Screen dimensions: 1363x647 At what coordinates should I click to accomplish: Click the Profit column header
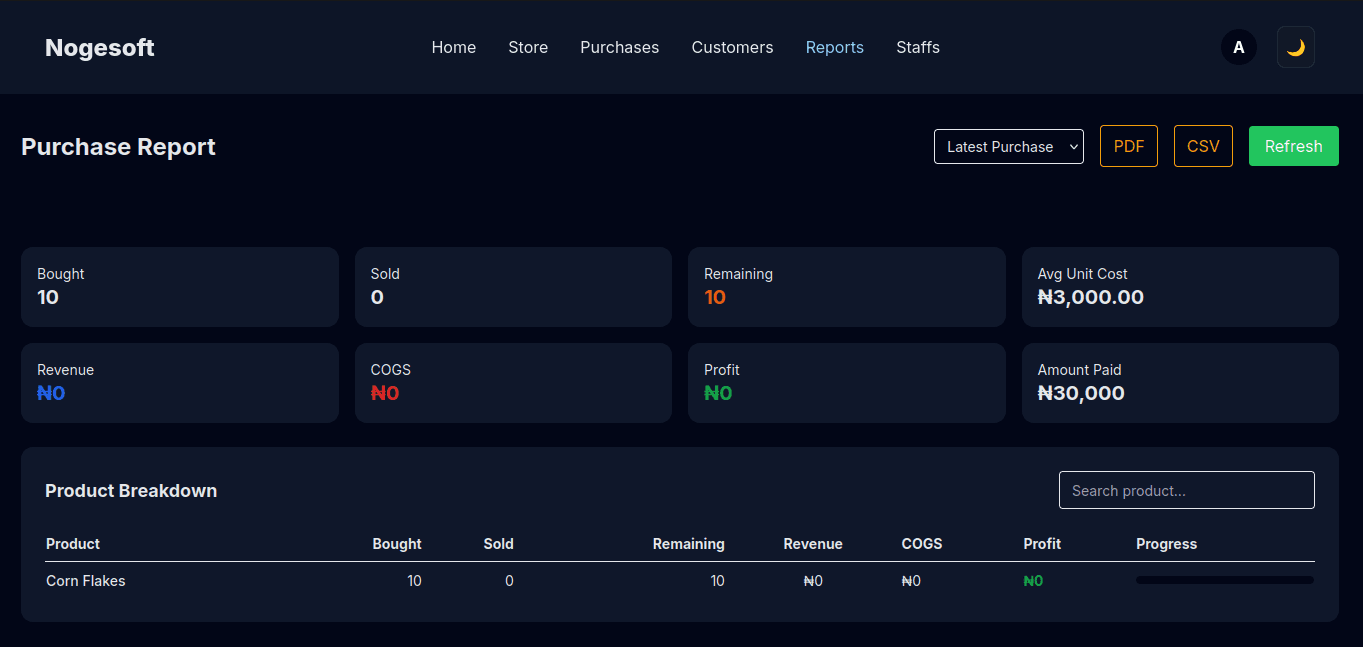[x=1041, y=544]
